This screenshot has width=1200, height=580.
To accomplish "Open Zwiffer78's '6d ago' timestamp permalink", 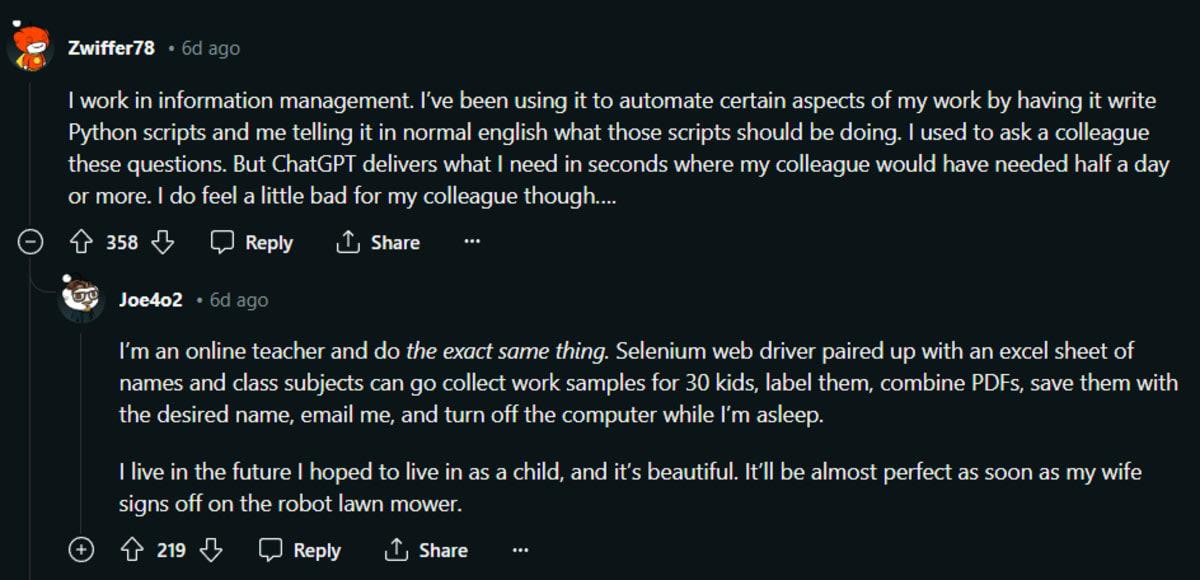I will point(210,48).
